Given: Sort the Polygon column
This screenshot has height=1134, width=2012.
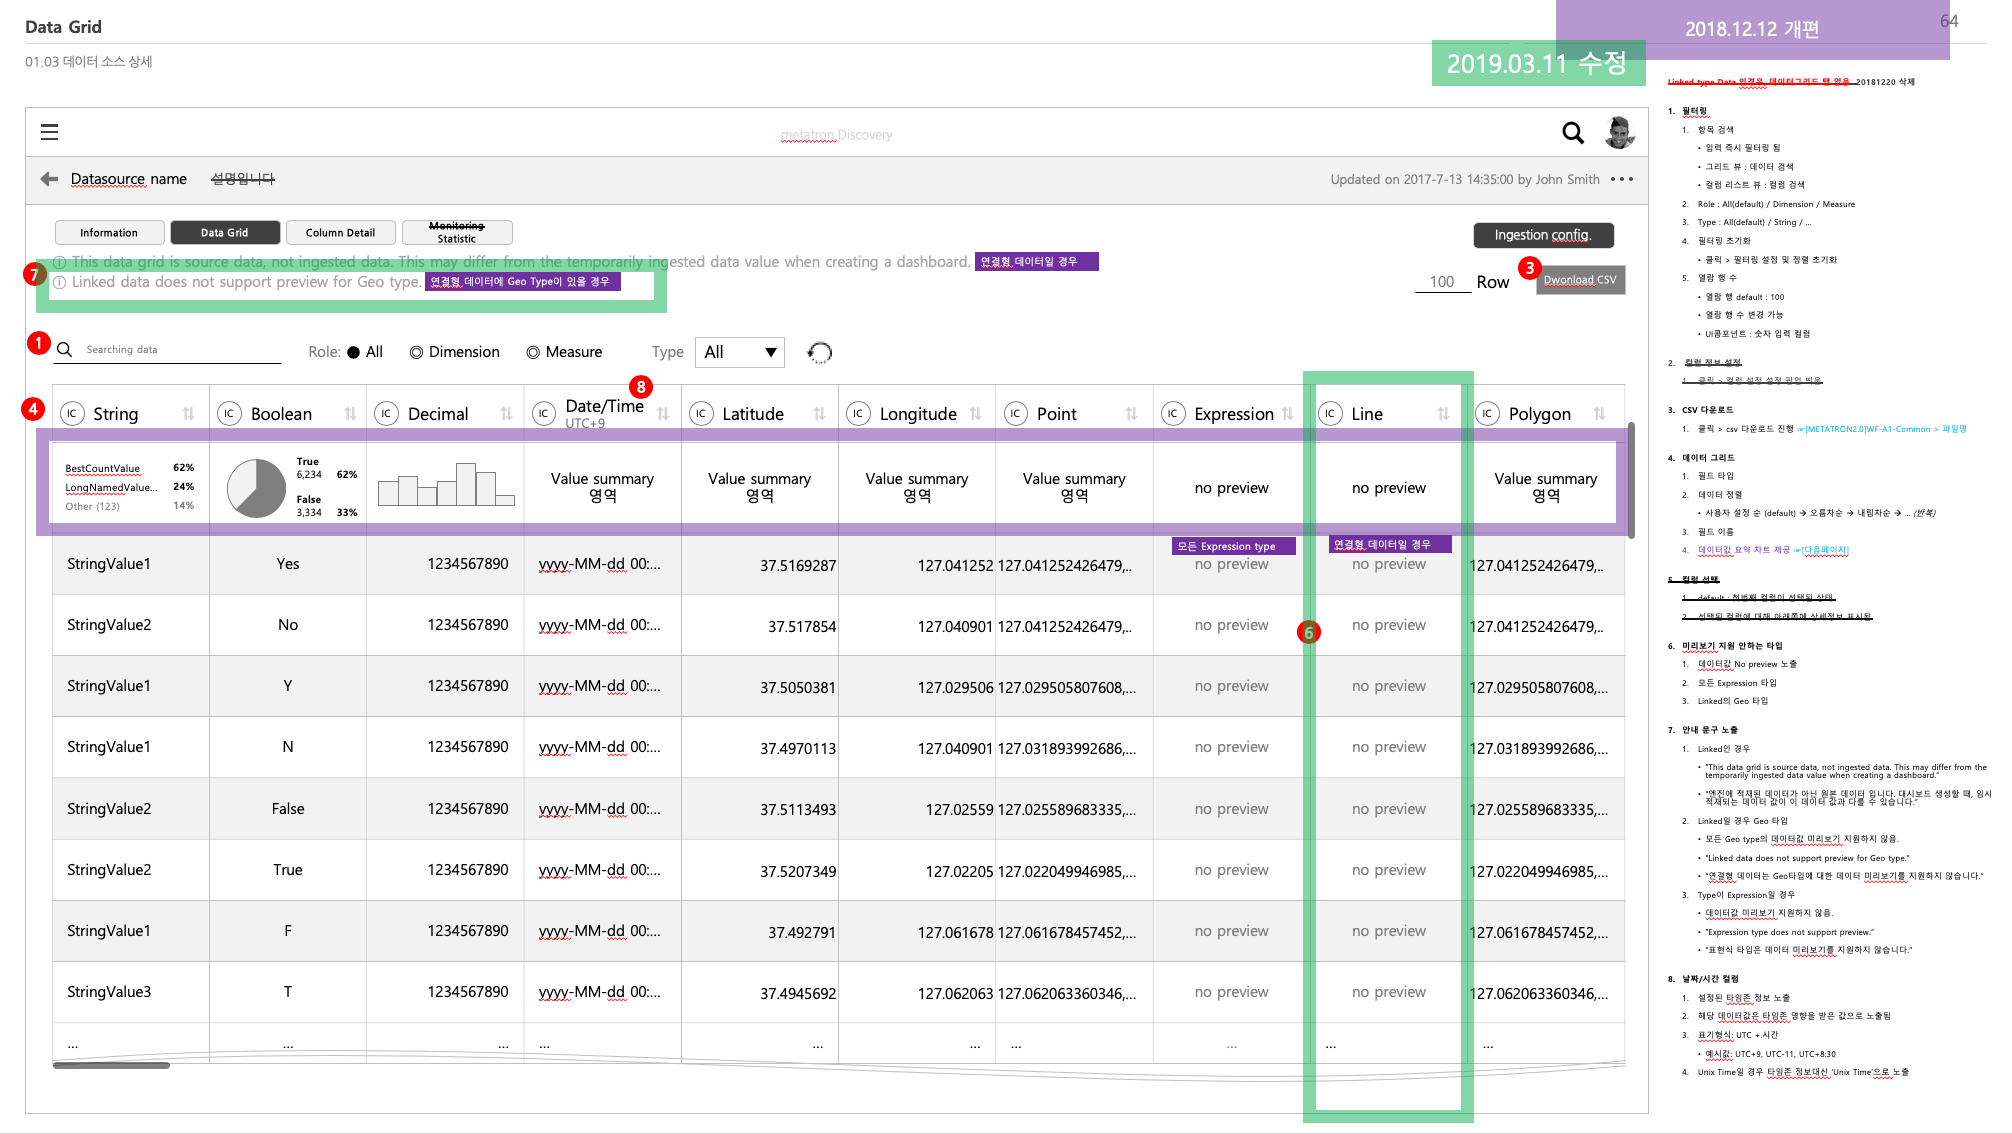Looking at the screenshot, I should [x=1600, y=414].
